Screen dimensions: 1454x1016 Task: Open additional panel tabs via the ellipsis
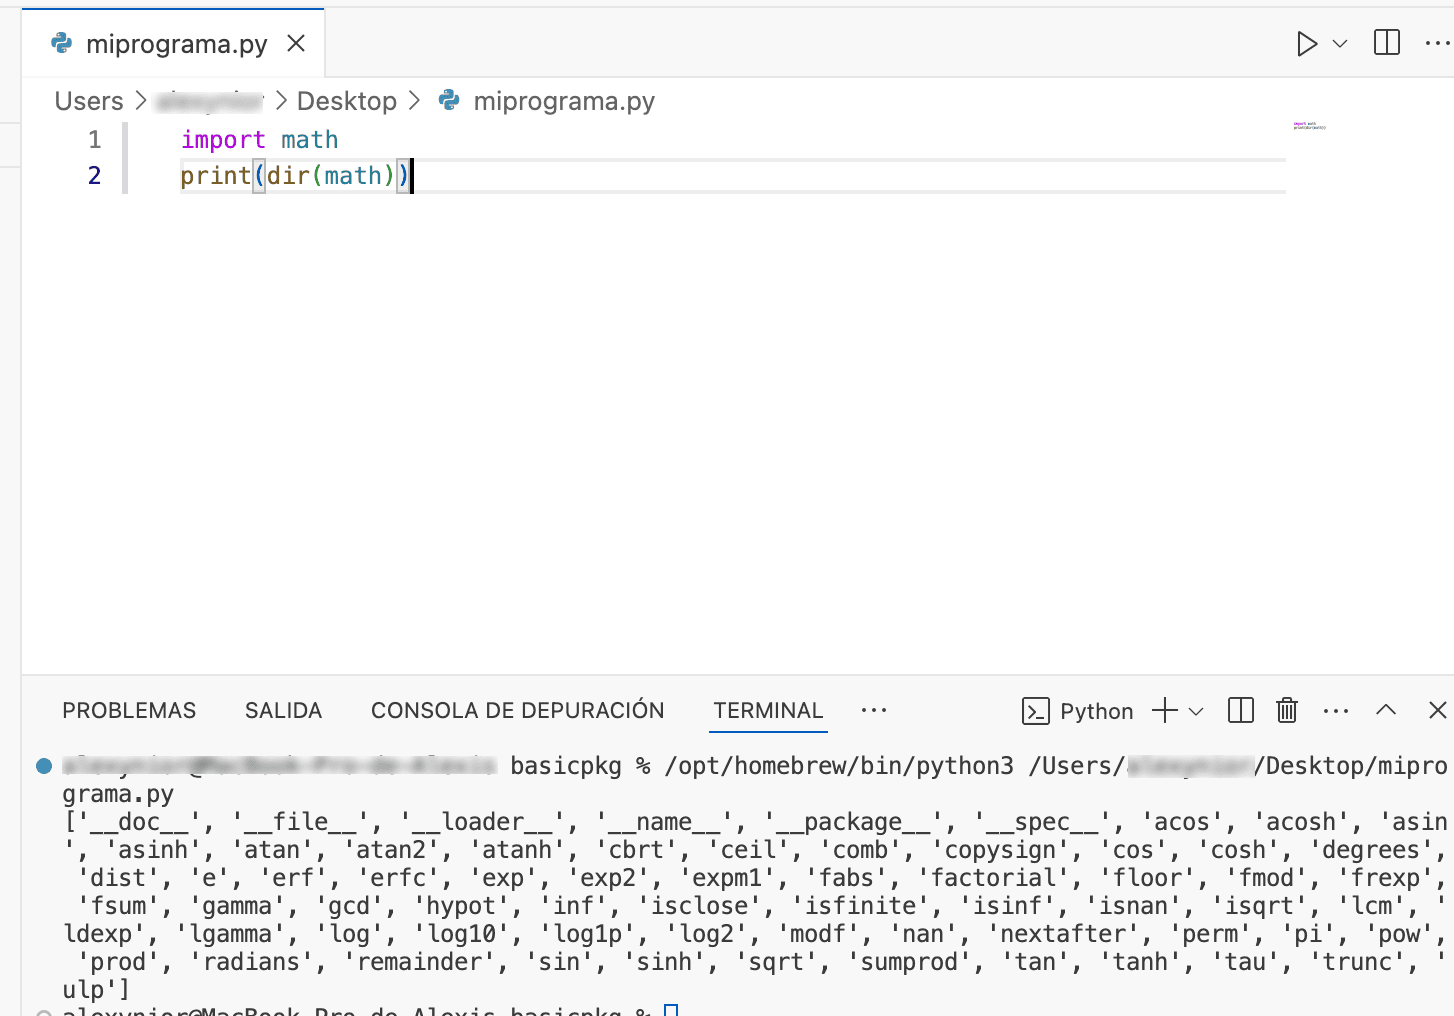pyautogui.click(x=874, y=710)
